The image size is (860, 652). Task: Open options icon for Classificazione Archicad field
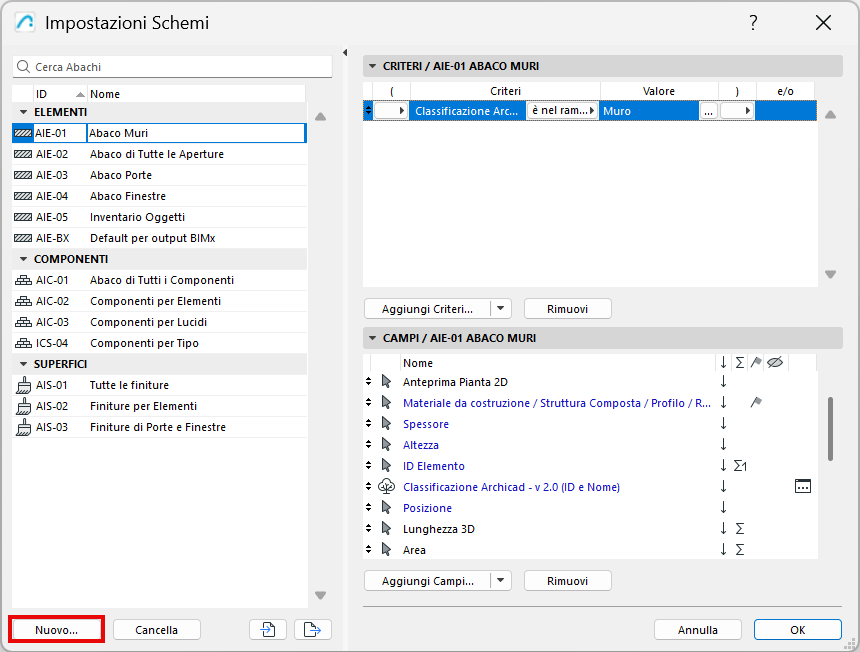pos(802,487)
